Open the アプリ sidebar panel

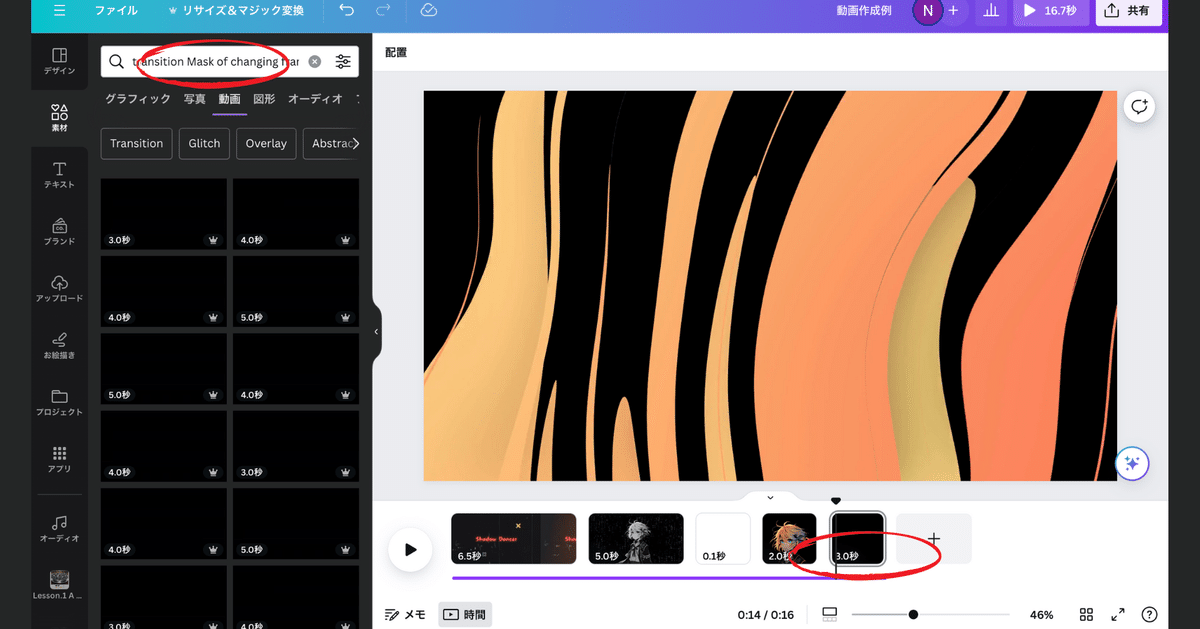[59, 460]
